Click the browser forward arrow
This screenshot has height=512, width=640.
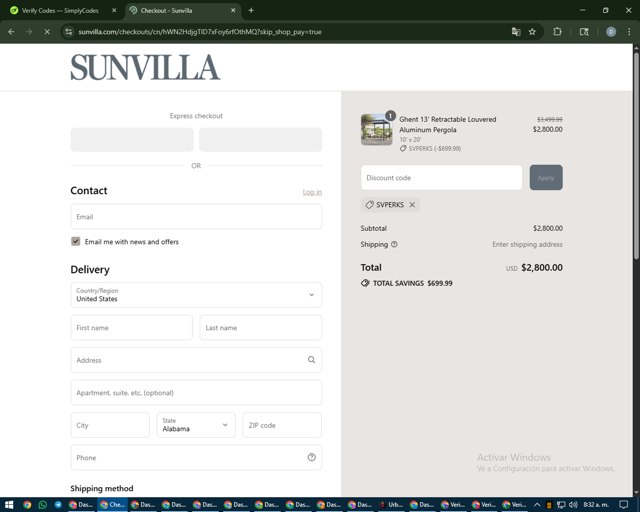(x=29, y=32)
